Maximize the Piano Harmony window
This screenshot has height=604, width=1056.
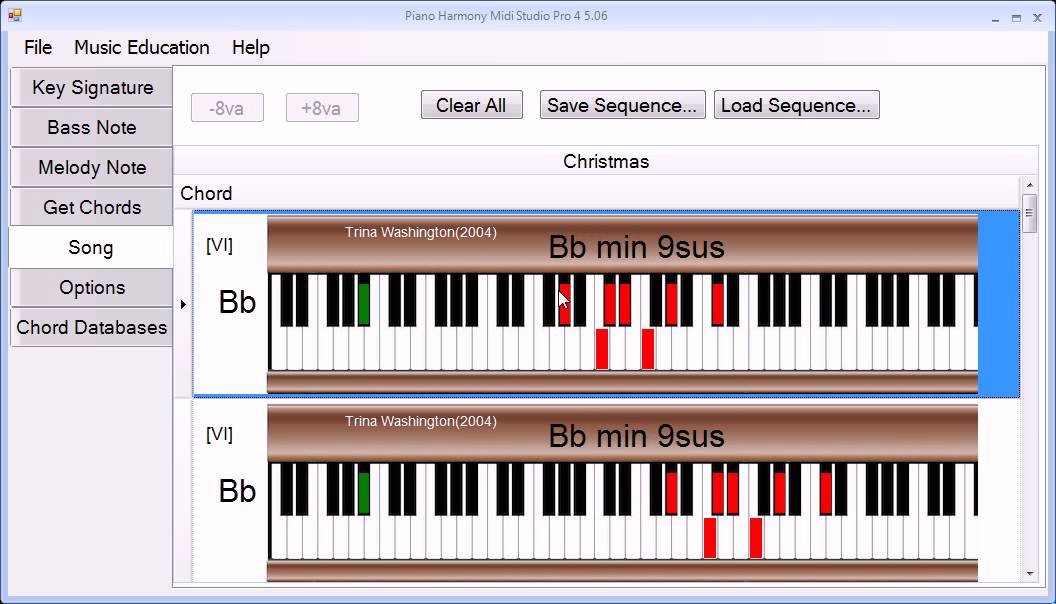coord(1016,18)
